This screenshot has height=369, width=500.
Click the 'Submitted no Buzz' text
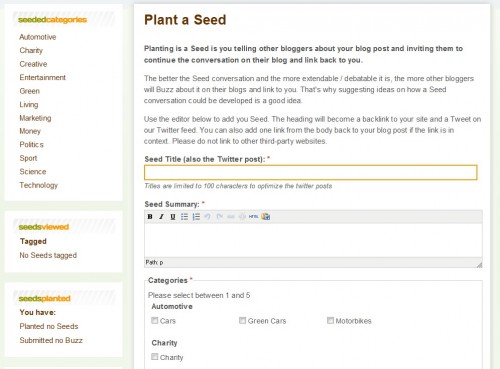pos(51,340)
